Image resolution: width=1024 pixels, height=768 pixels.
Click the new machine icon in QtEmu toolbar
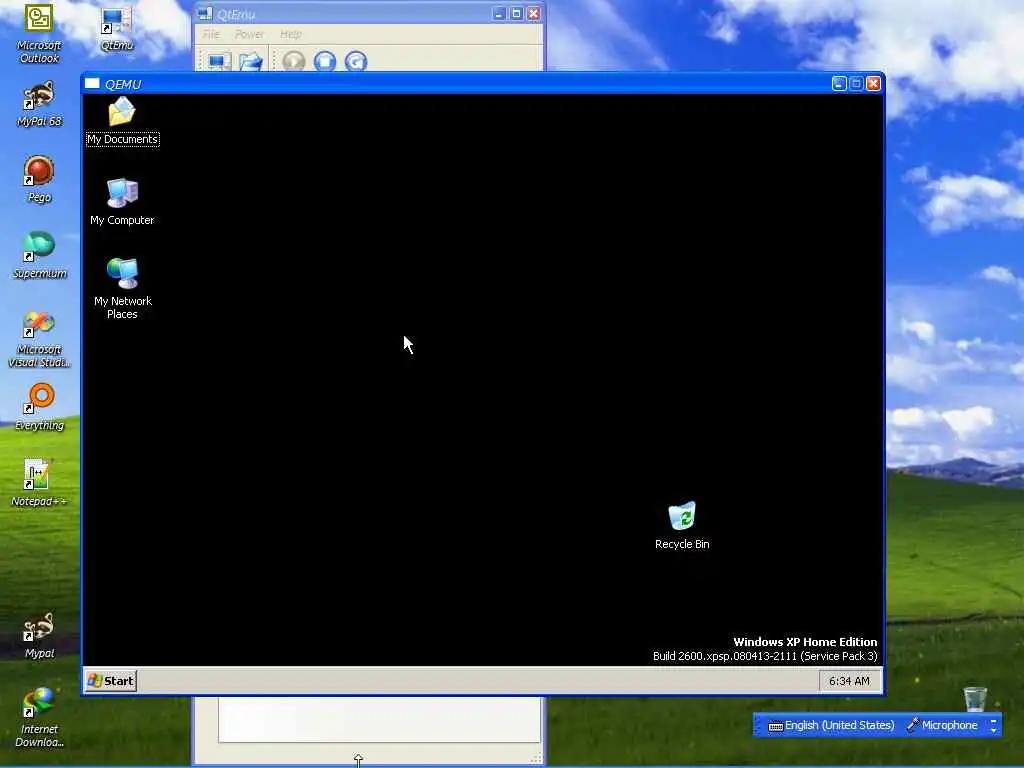coord(217,61)
